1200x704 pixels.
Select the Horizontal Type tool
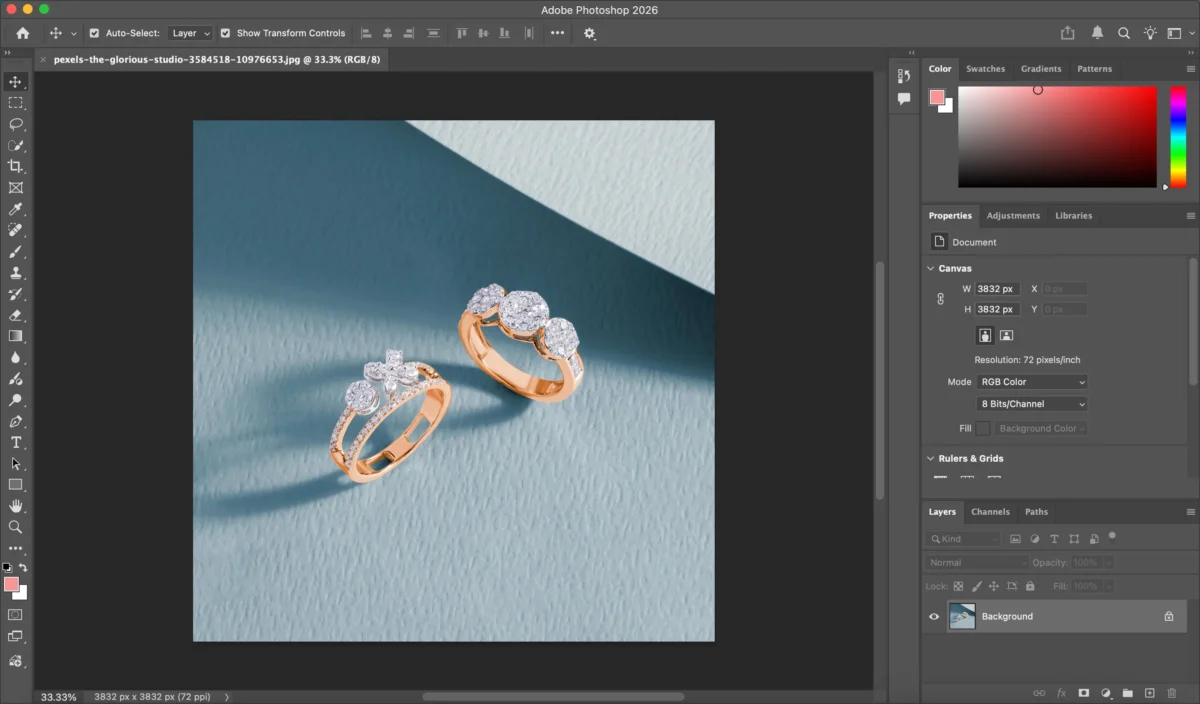tap(15, 442)
